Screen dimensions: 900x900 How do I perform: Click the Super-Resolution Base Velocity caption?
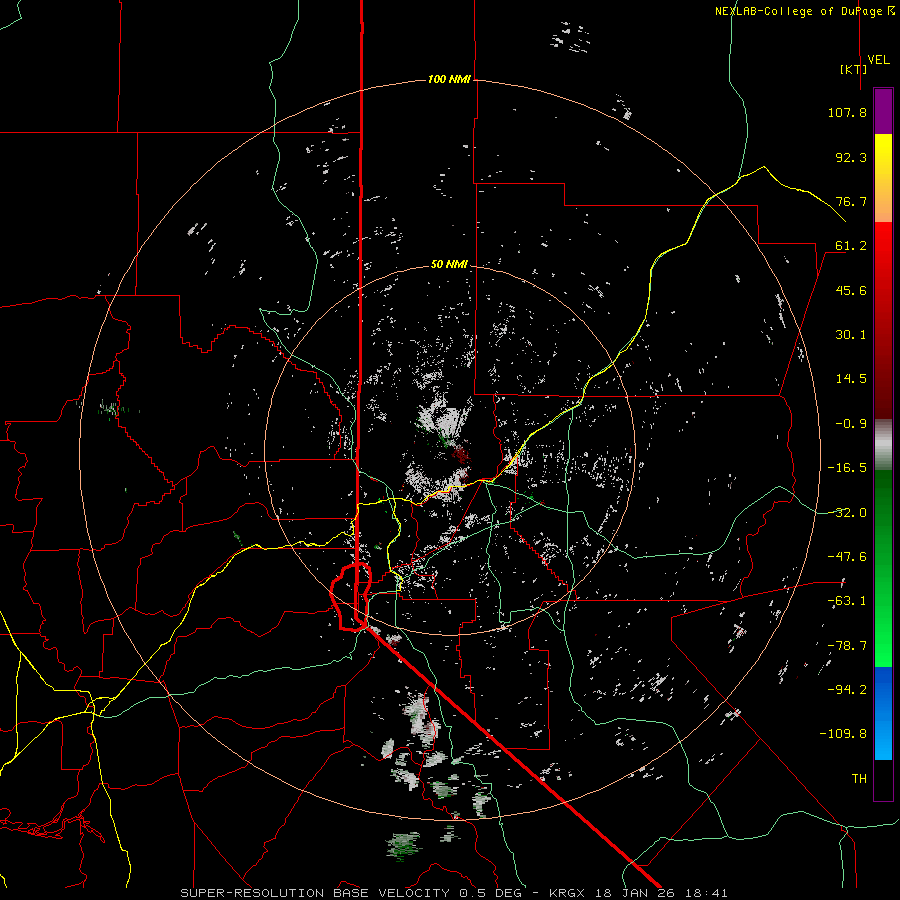point(453,893)
